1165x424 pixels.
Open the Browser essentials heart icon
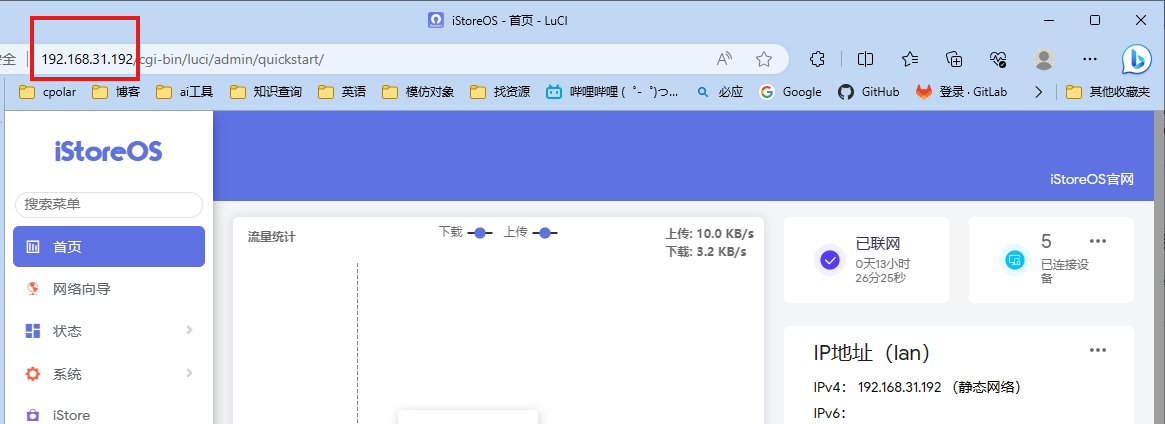coord(999,59)
